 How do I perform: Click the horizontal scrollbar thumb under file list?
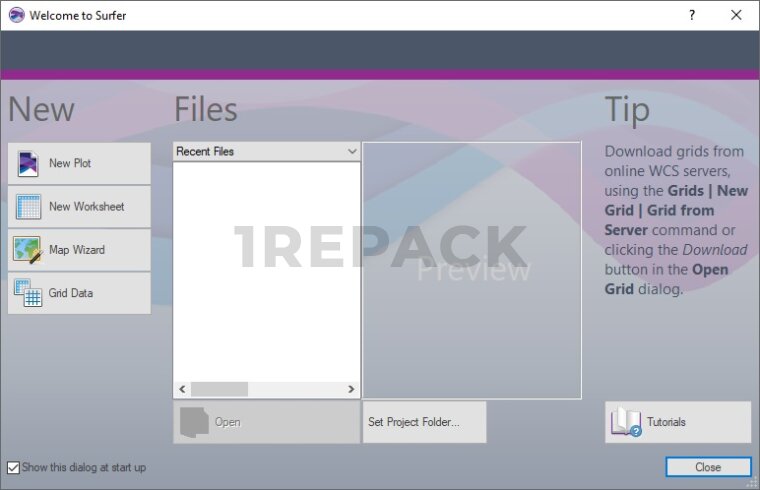[x=219, y=389]
